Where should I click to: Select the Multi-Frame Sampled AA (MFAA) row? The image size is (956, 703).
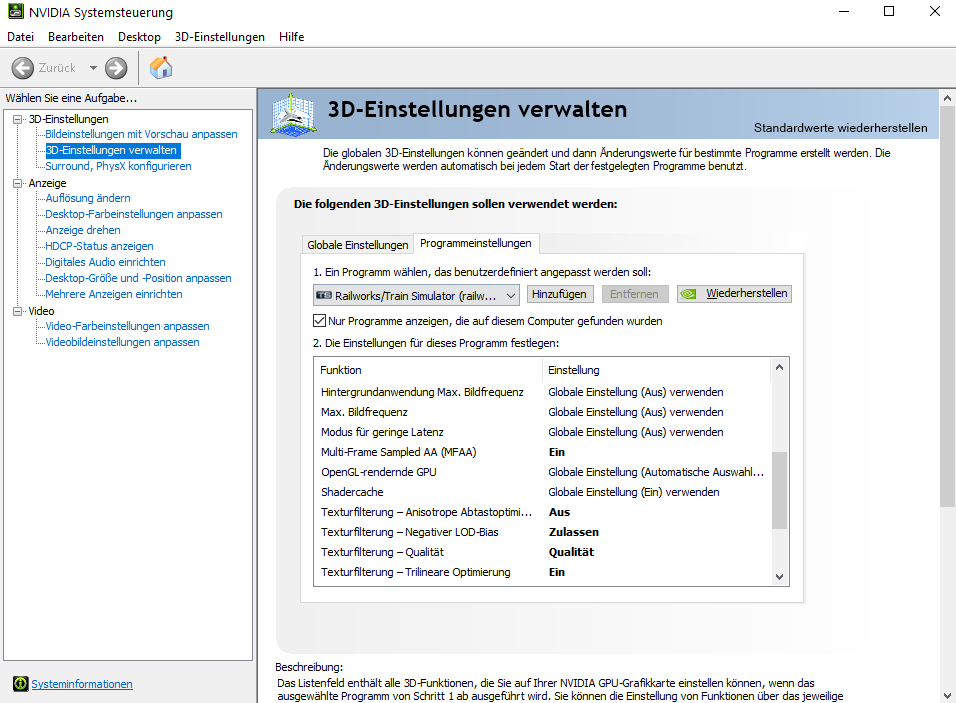399,452
